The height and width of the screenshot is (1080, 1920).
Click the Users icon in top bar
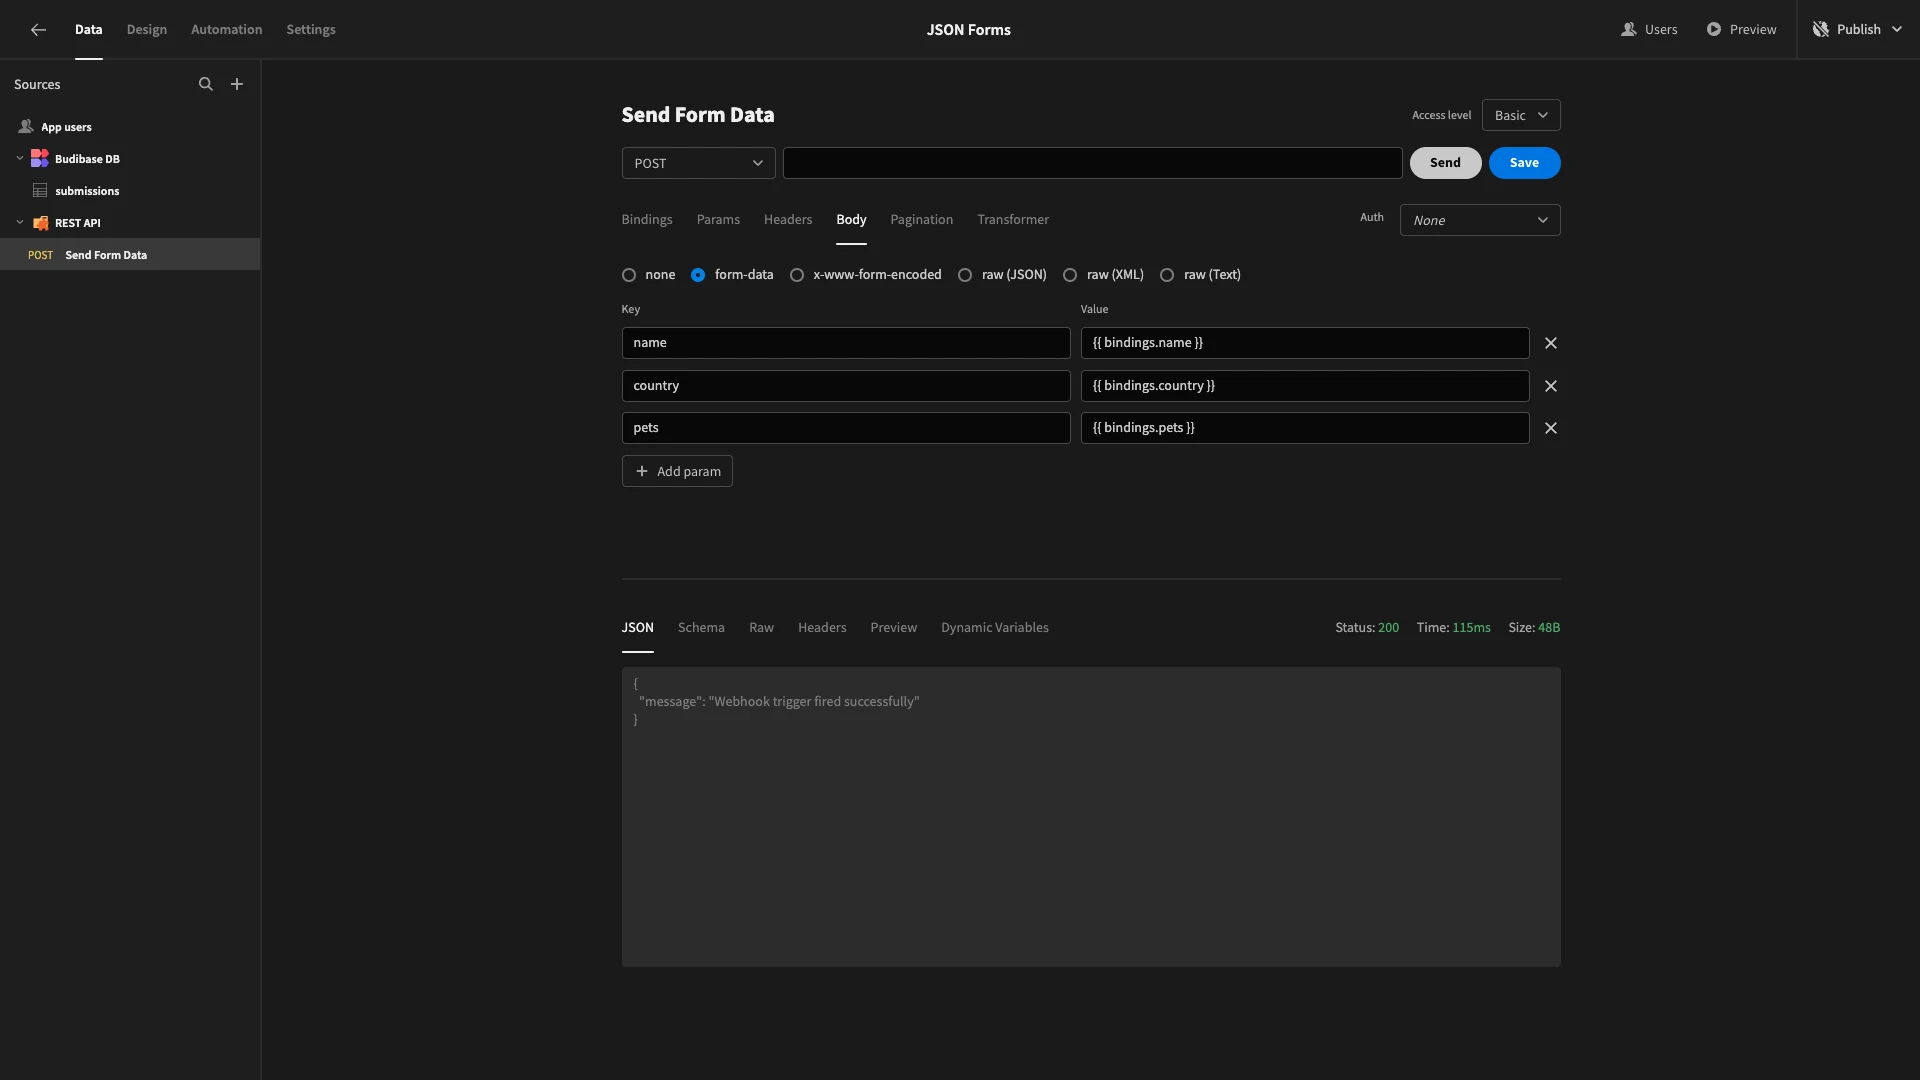pos(1628,29)
